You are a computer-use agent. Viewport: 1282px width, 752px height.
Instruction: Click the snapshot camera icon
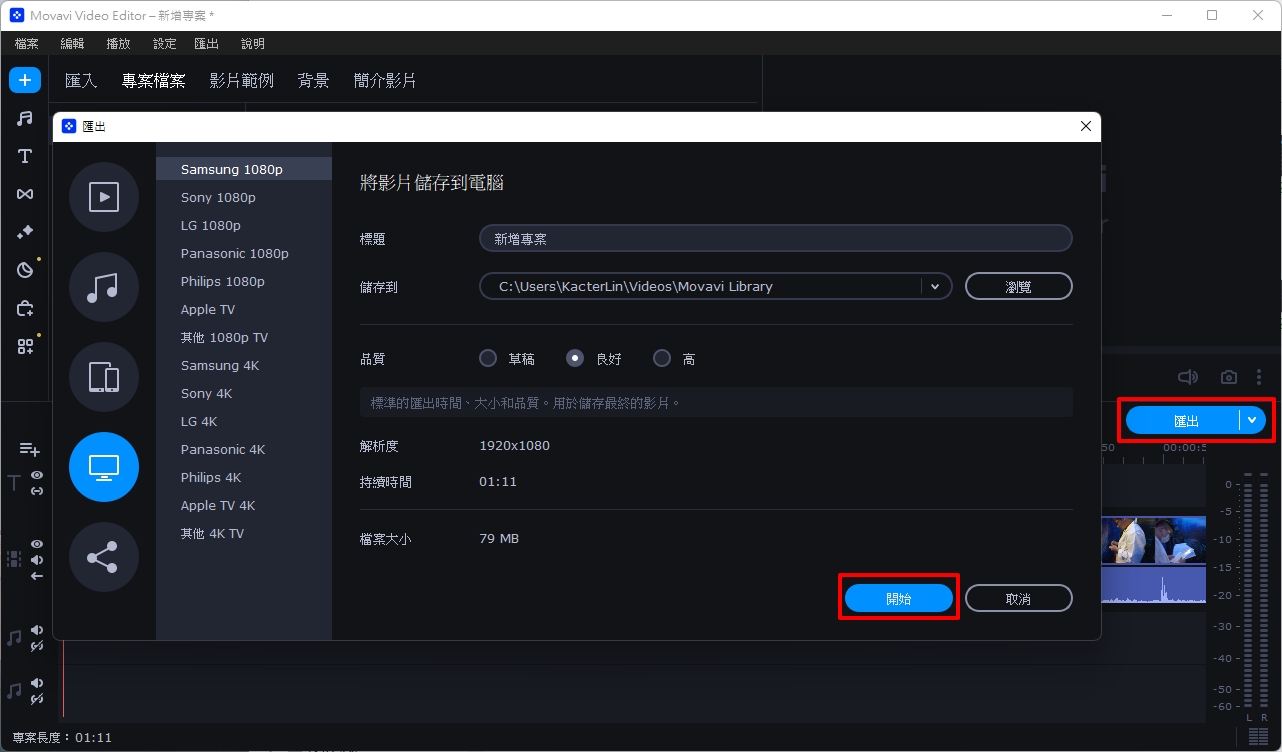[x=1228, y=377]
